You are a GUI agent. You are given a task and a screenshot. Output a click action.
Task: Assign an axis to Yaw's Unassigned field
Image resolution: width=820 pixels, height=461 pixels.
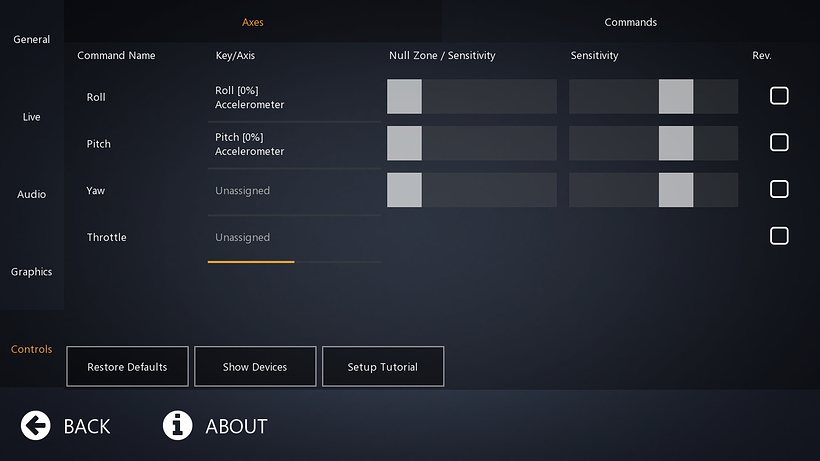[x=294, y=190]
